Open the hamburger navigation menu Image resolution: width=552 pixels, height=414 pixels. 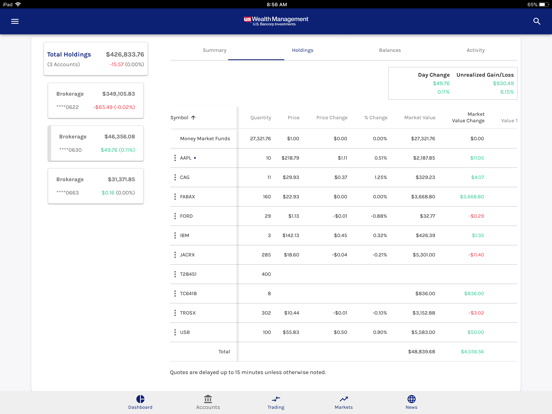[x=15, y=21]
